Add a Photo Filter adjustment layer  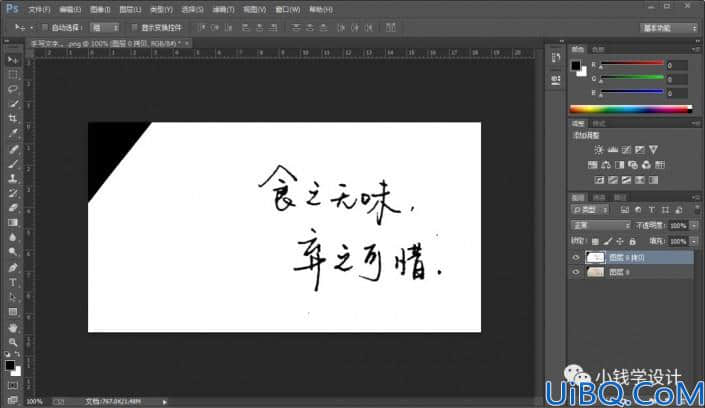633,165
